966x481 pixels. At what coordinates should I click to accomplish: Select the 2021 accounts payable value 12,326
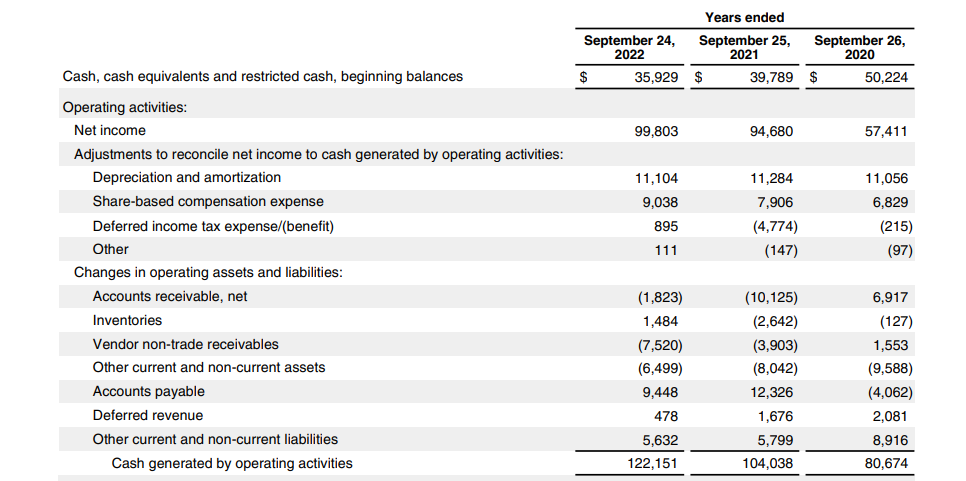(x=775, y=392)
